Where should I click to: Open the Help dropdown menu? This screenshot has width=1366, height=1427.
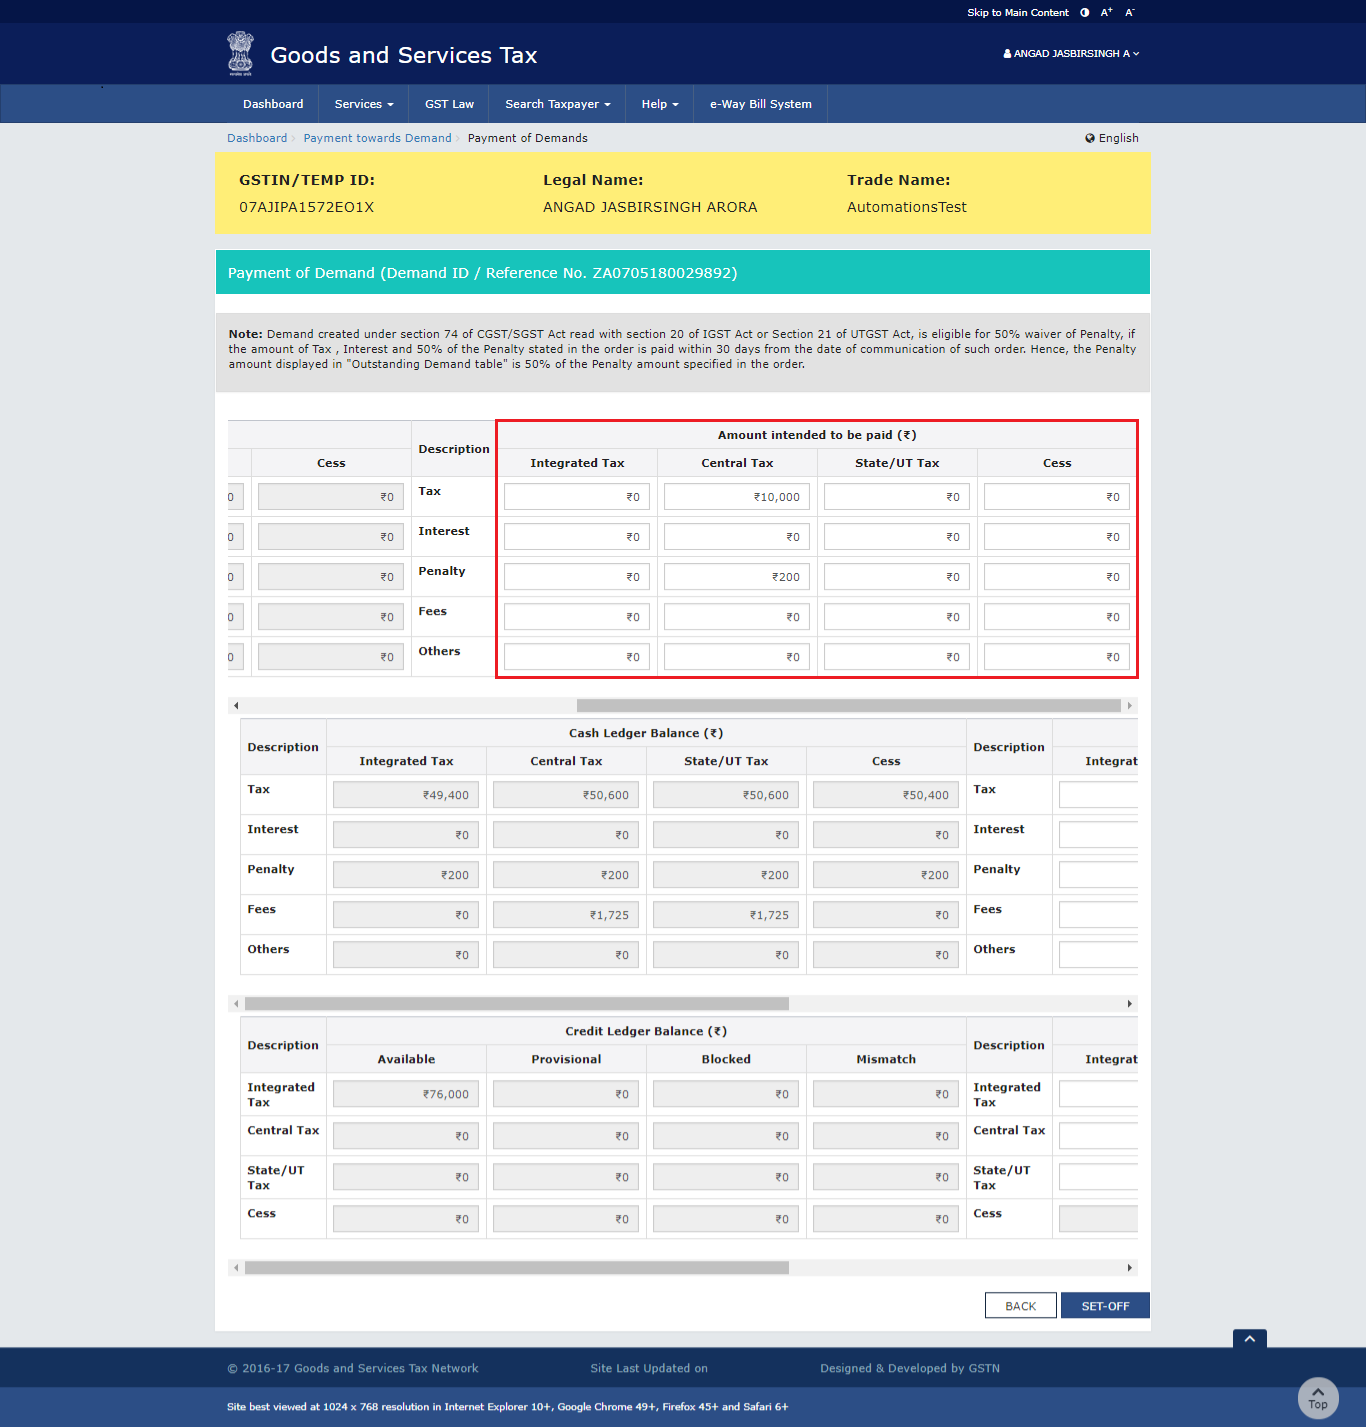point(660,104)
